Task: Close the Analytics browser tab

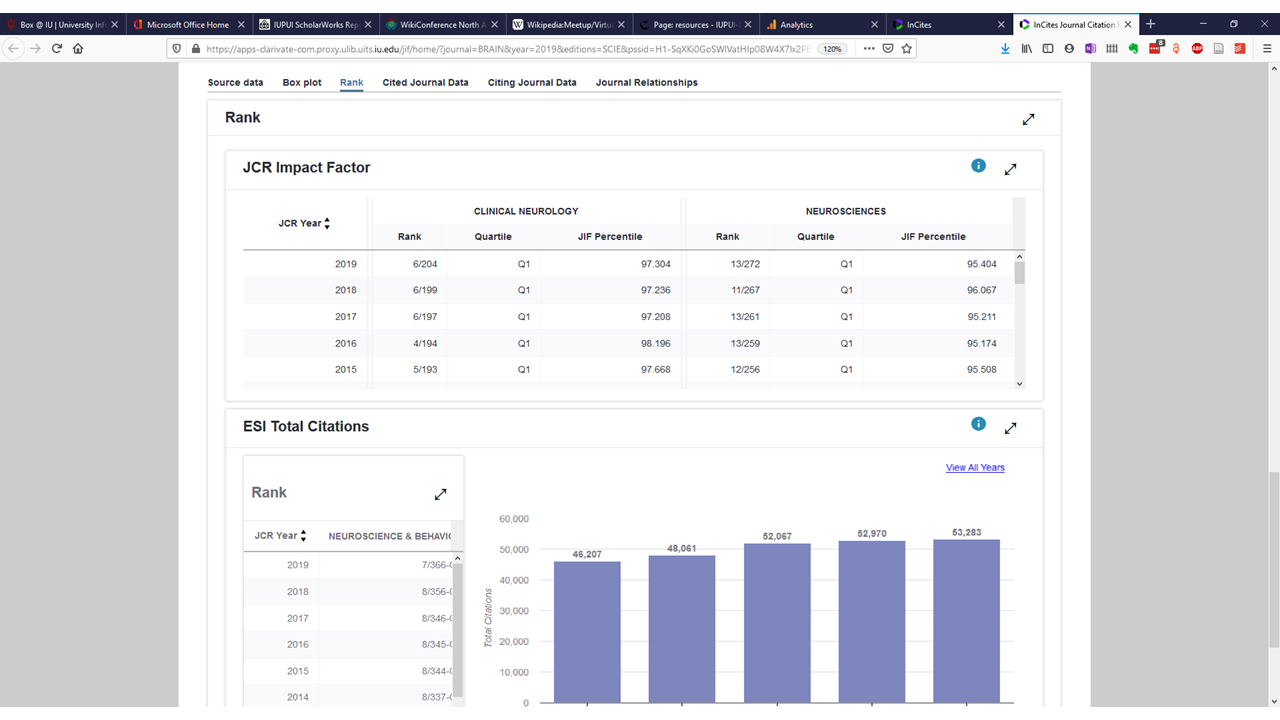Action: click(x=875, y=24)
